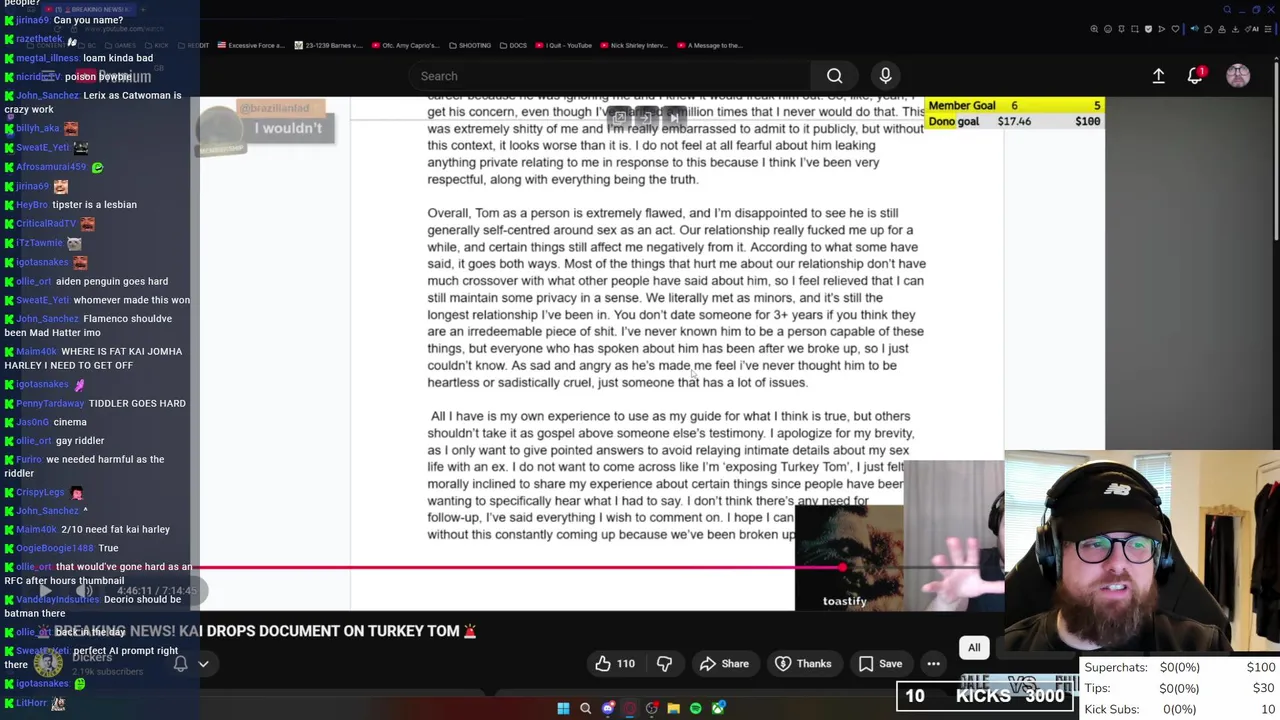Open the 'I Quit - YouTube' bookmark
This screenshot has width=1280, height=720.
coord(563,45)
